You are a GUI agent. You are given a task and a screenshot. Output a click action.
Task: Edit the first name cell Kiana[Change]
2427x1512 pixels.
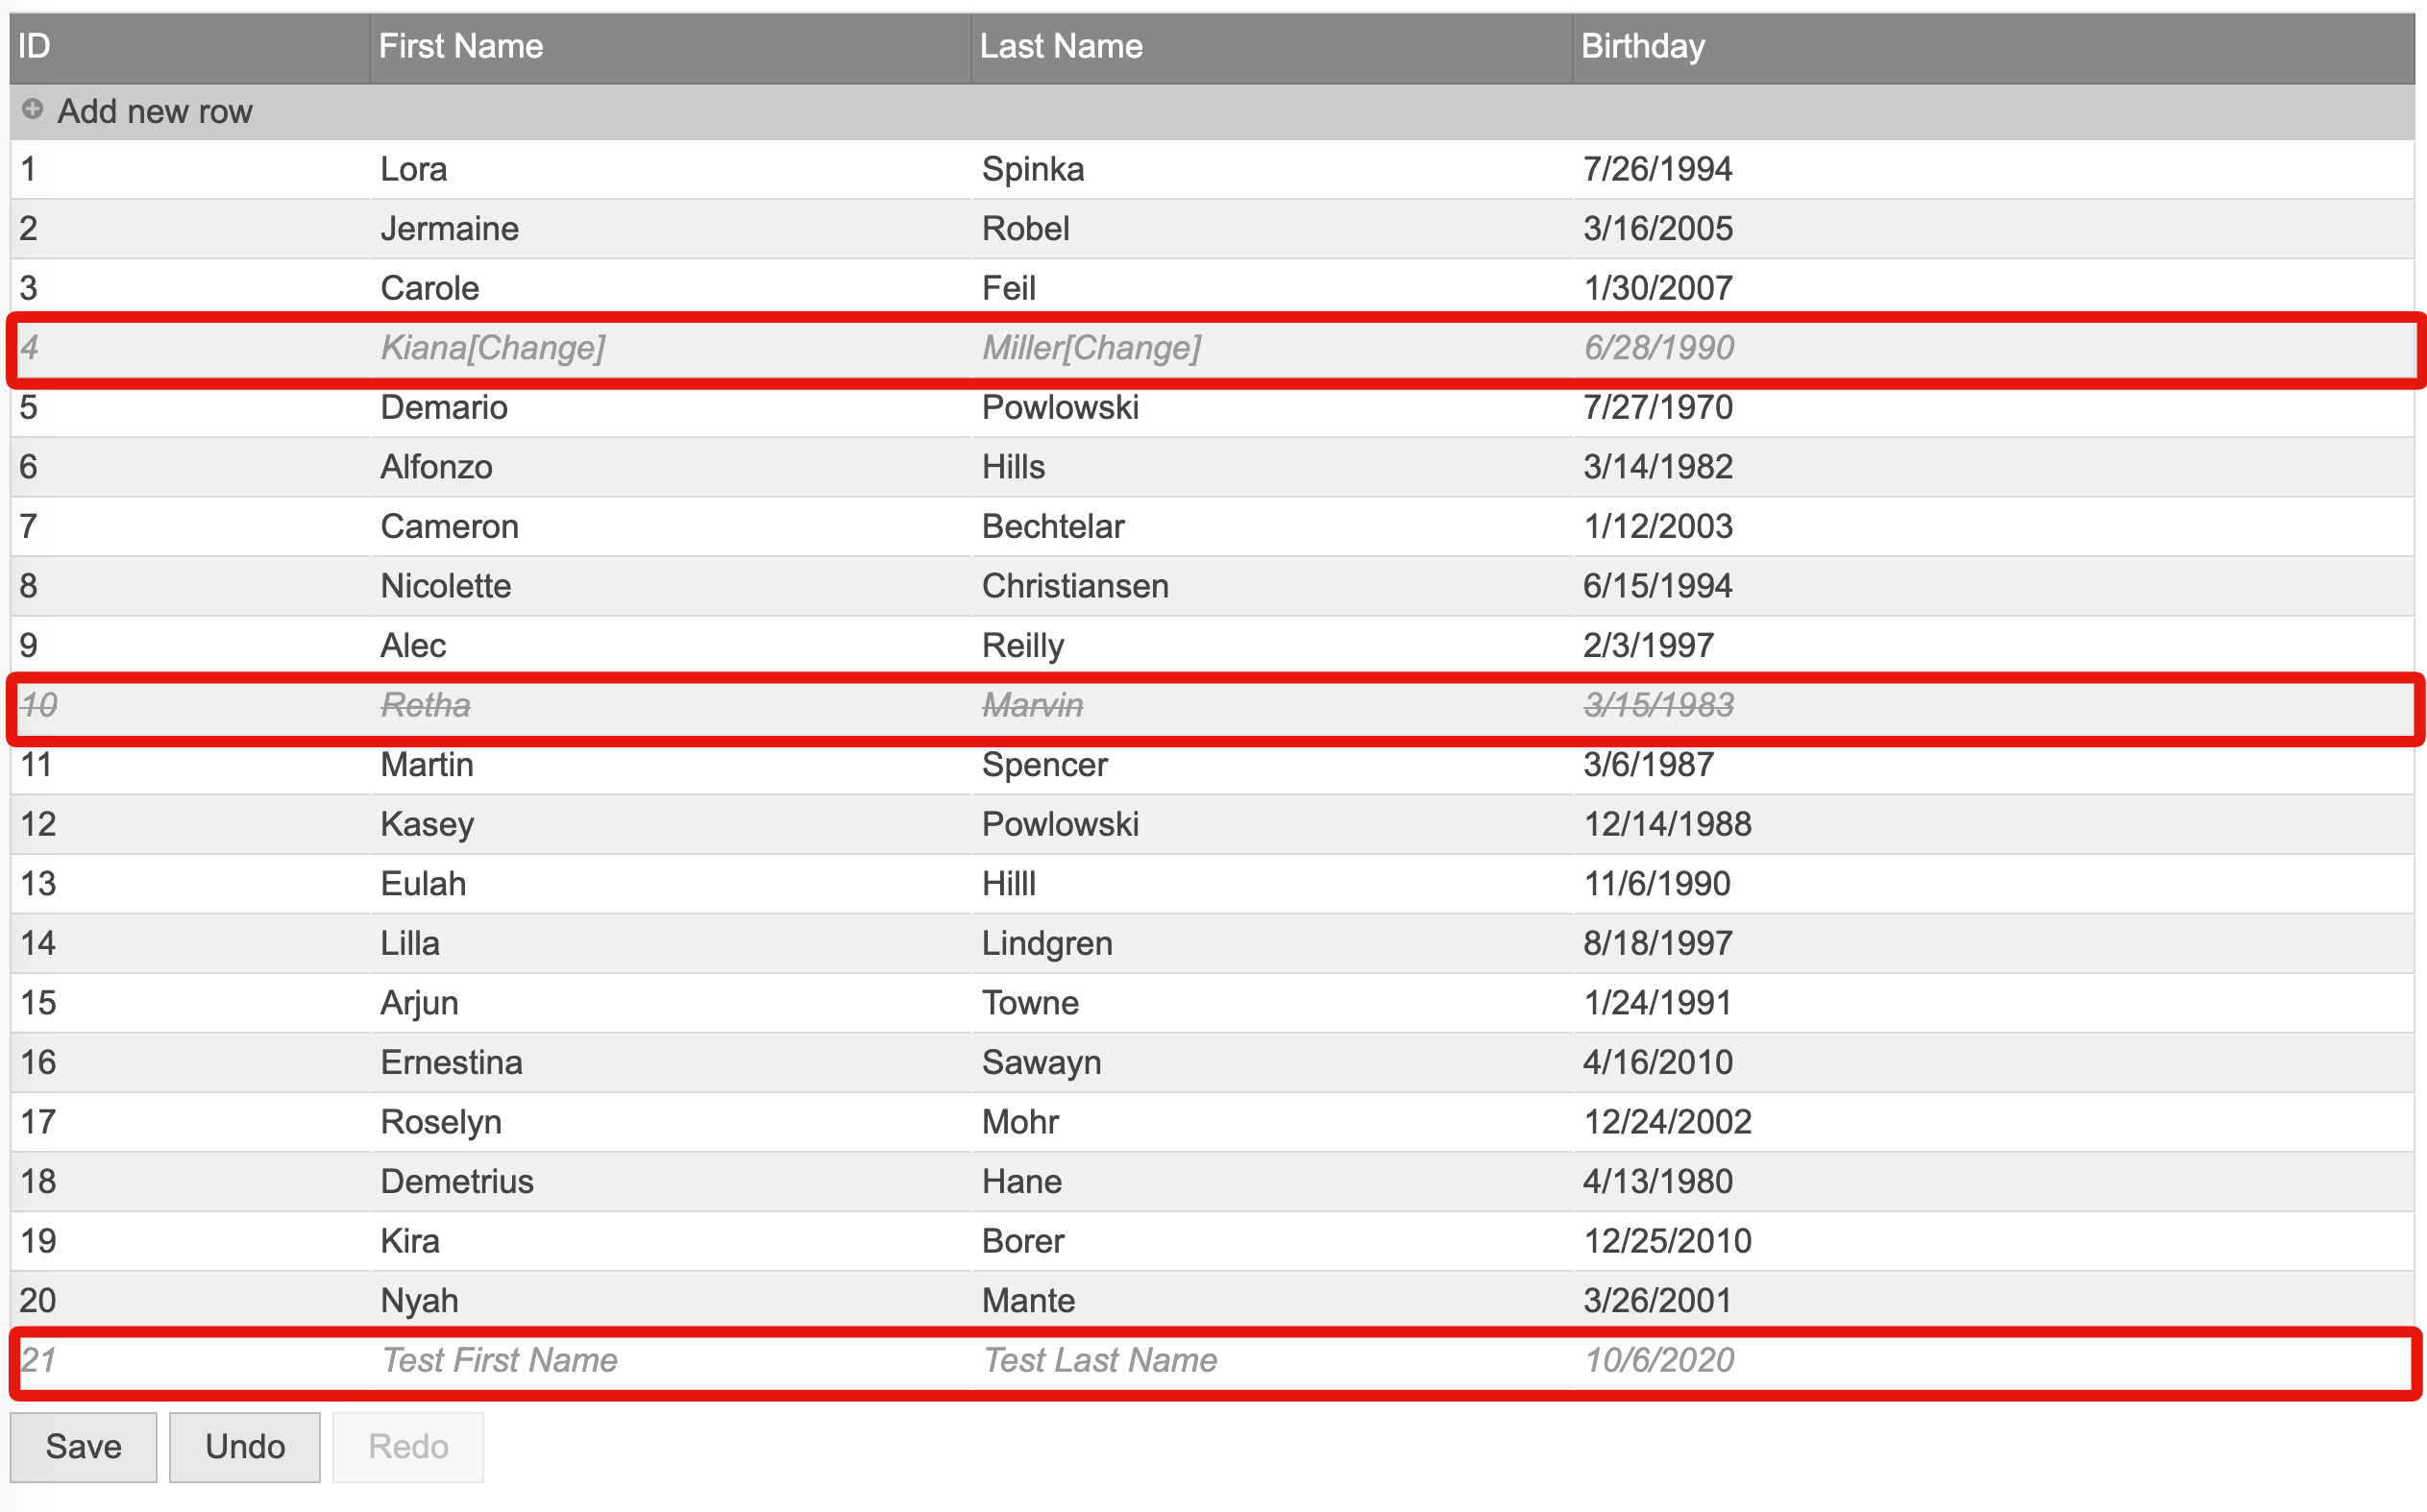click(493, 347)
